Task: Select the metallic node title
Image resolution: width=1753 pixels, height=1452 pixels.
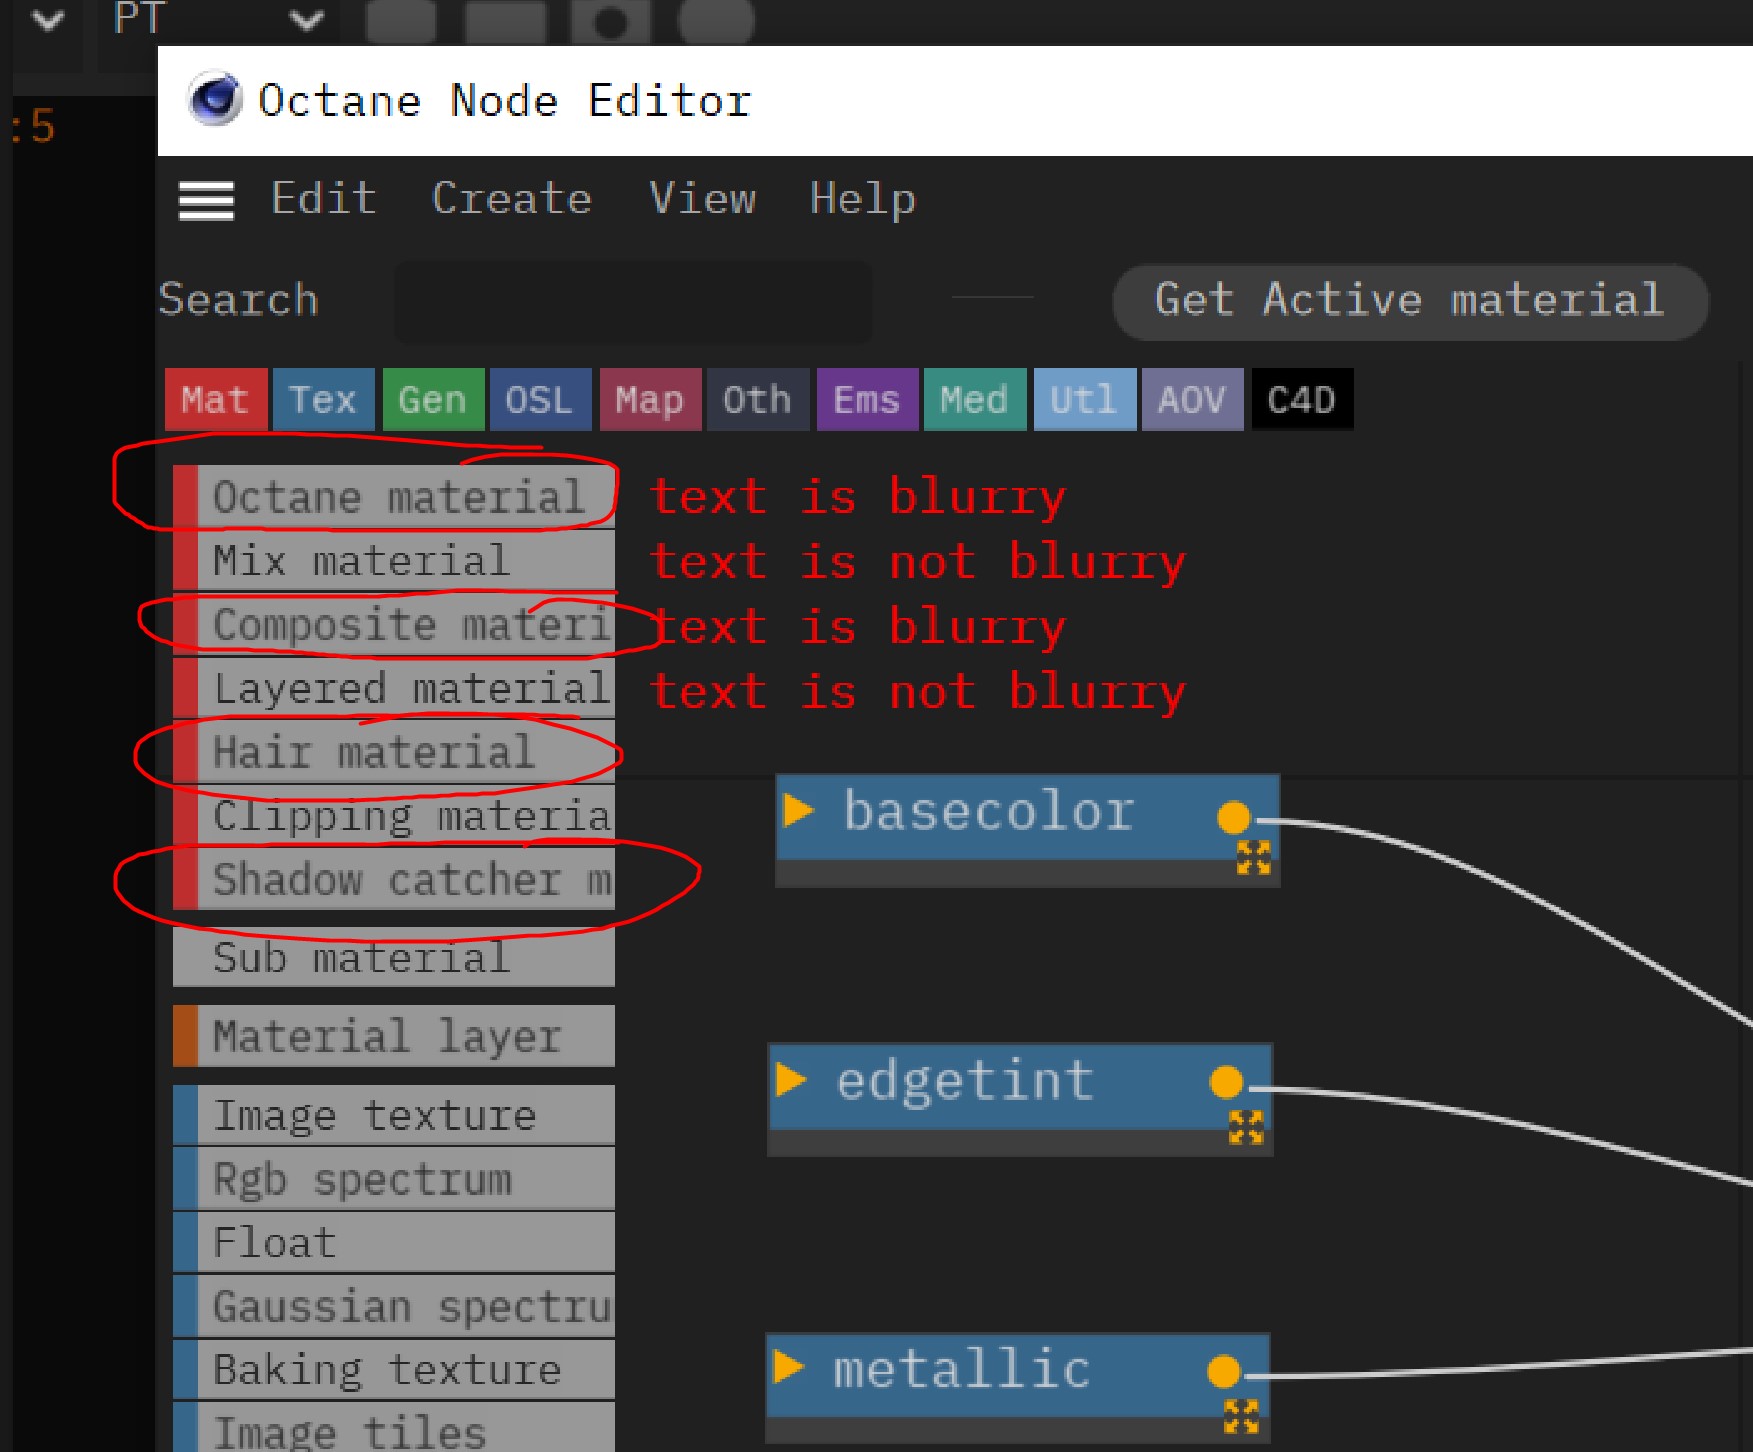Action: tap(962, 1368)
